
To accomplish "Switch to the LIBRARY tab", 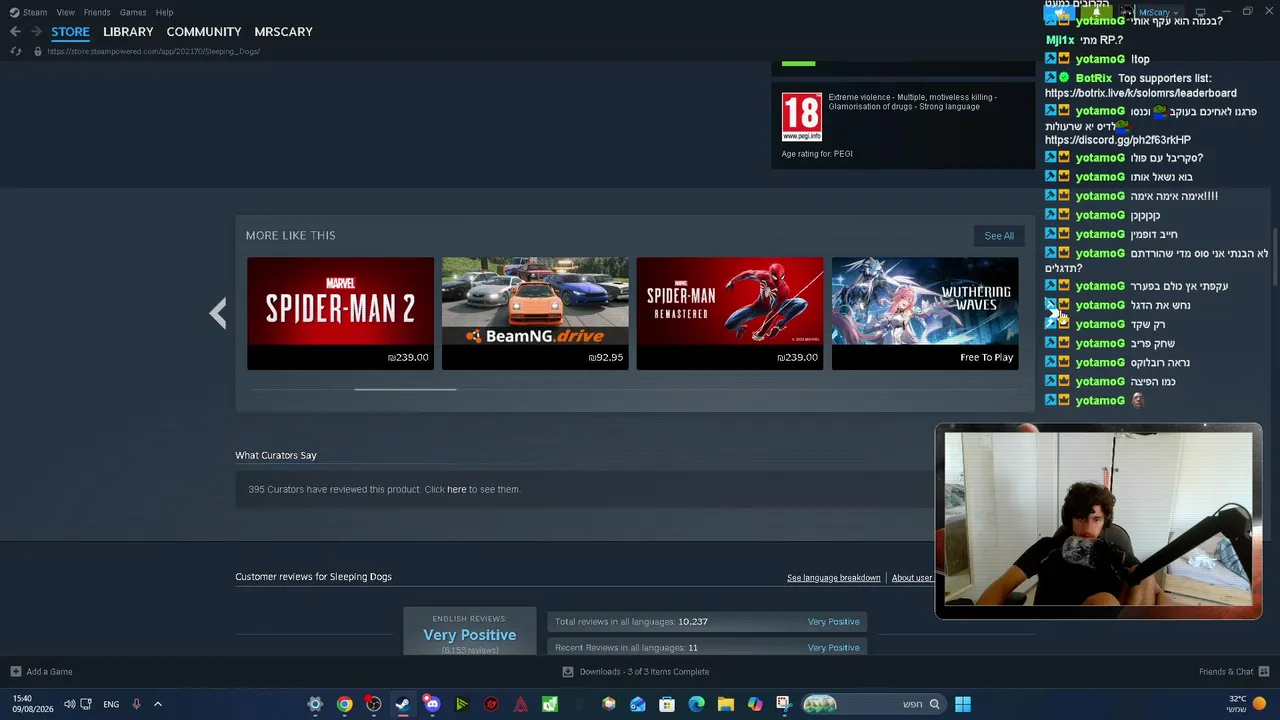I will (x=128, y=32).
